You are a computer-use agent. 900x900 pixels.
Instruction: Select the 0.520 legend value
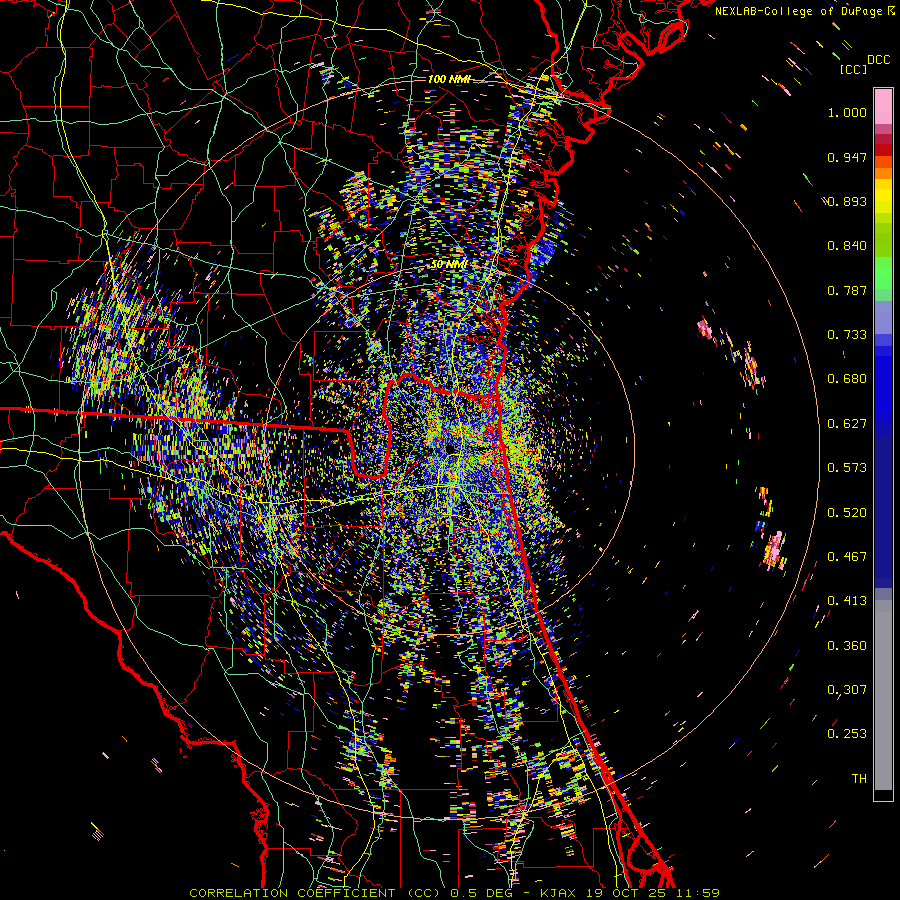click(x=847, y=513)
